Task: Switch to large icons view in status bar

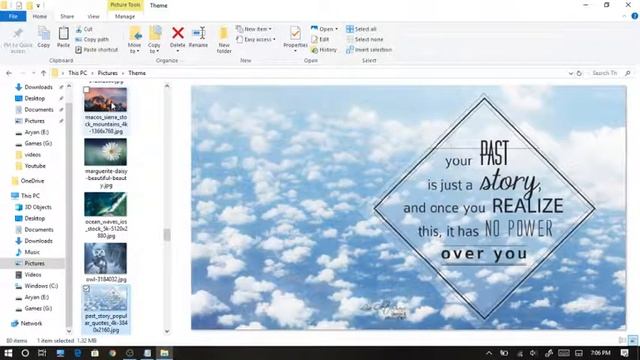Action: coord(633,340)
